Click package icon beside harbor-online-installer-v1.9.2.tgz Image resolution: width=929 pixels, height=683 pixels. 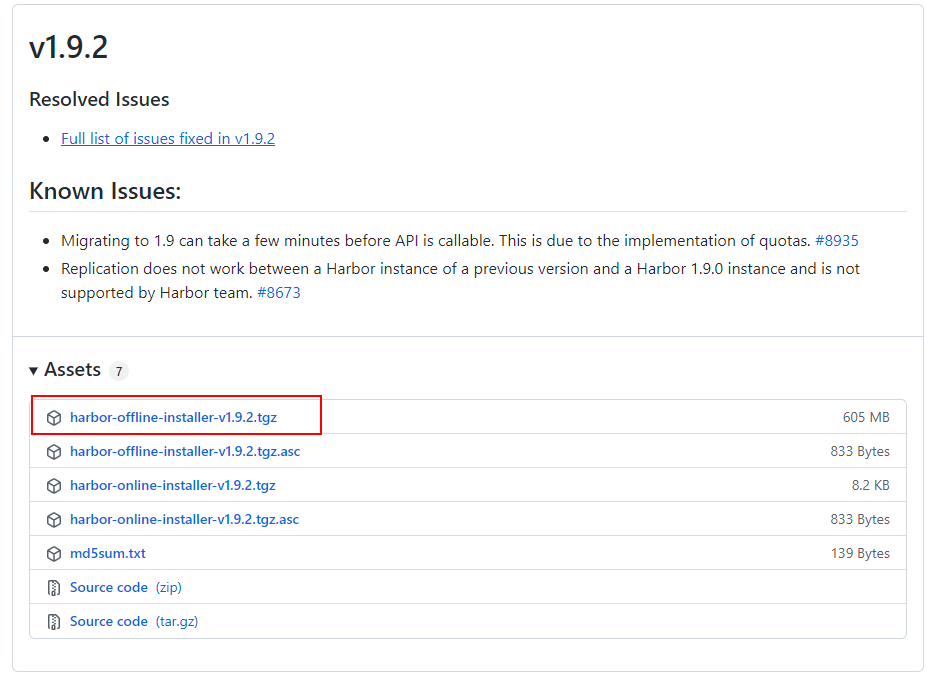(x=54, y=486)
